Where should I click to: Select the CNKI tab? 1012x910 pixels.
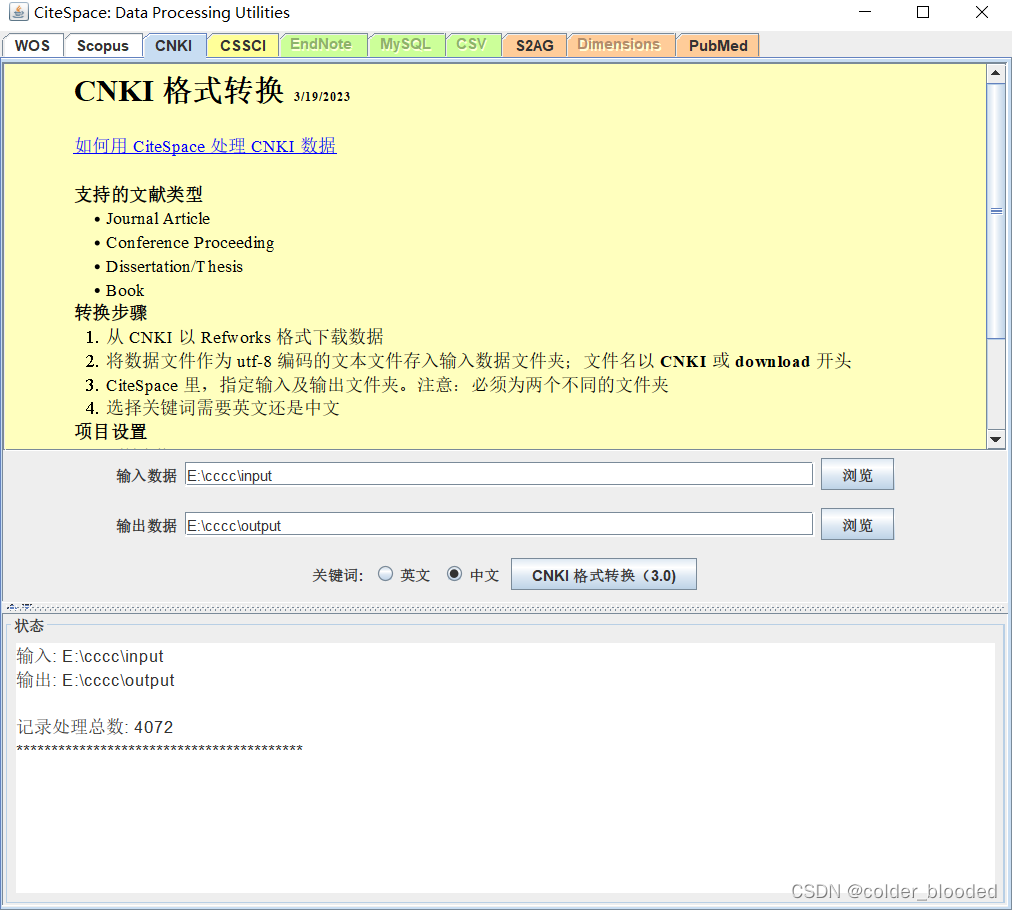pos(174,45)
